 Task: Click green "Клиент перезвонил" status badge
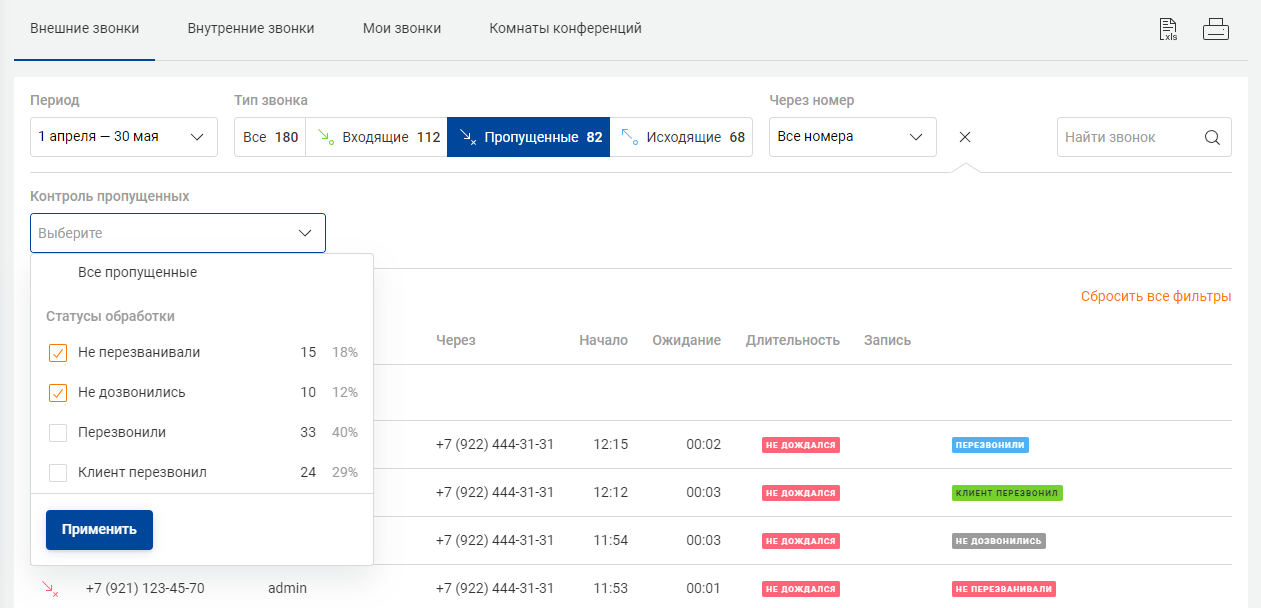1007,493
